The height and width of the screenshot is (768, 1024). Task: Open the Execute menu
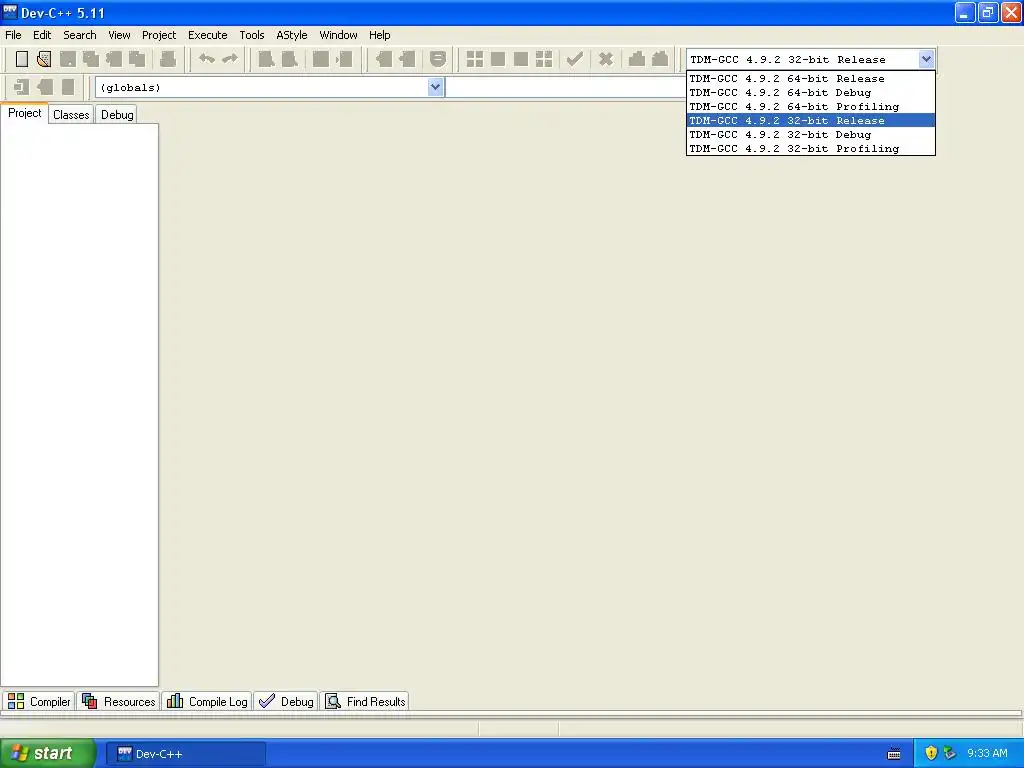tap(208, 35)
